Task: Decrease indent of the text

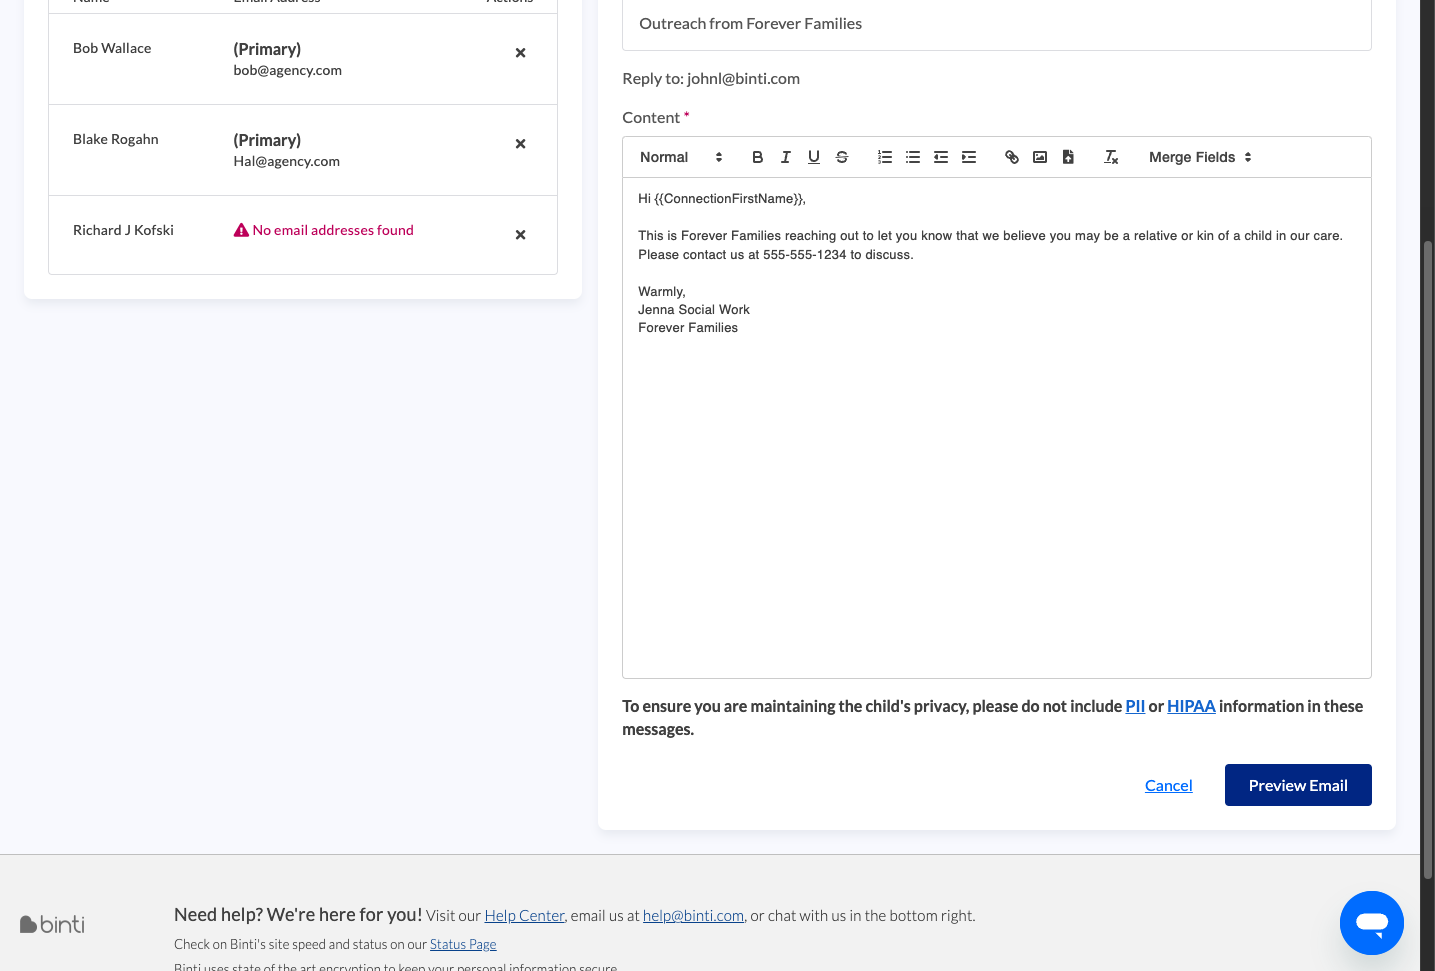Action: (x=941, y=157)
